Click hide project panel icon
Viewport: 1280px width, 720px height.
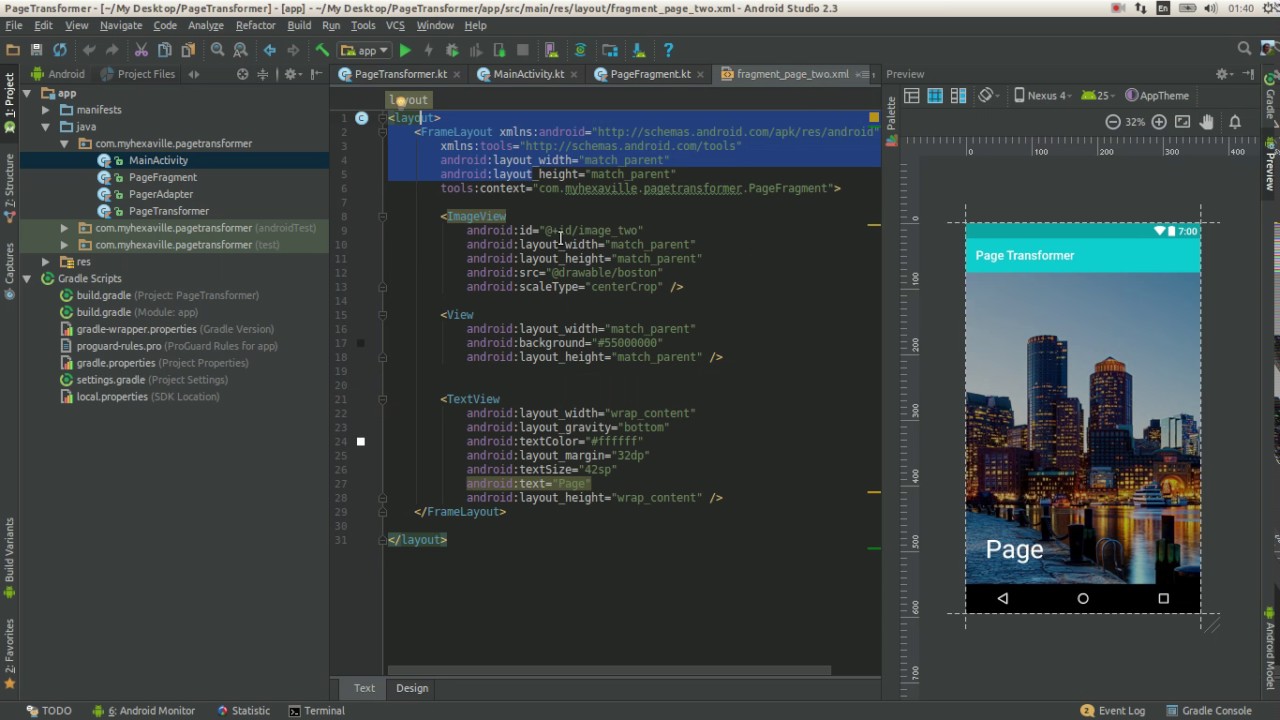coord(314,74)
